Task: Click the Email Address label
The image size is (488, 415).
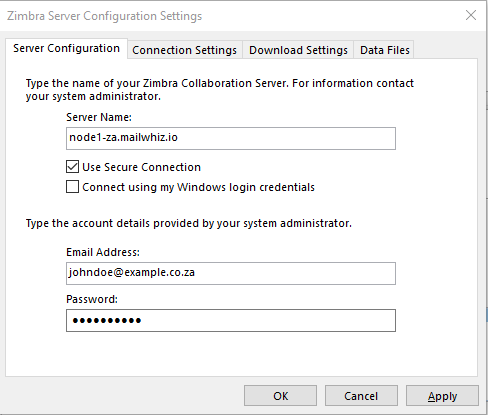Action: [103, 252]
